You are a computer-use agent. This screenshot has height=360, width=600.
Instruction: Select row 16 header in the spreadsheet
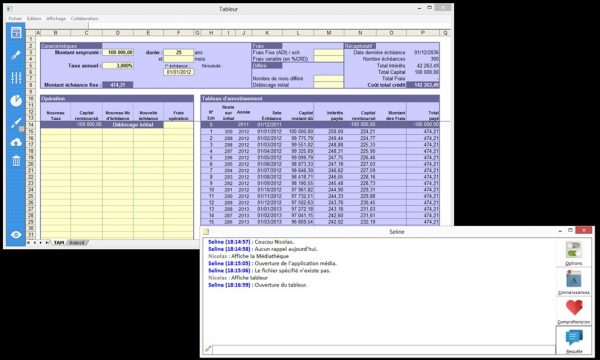click(x=31, y=138)
